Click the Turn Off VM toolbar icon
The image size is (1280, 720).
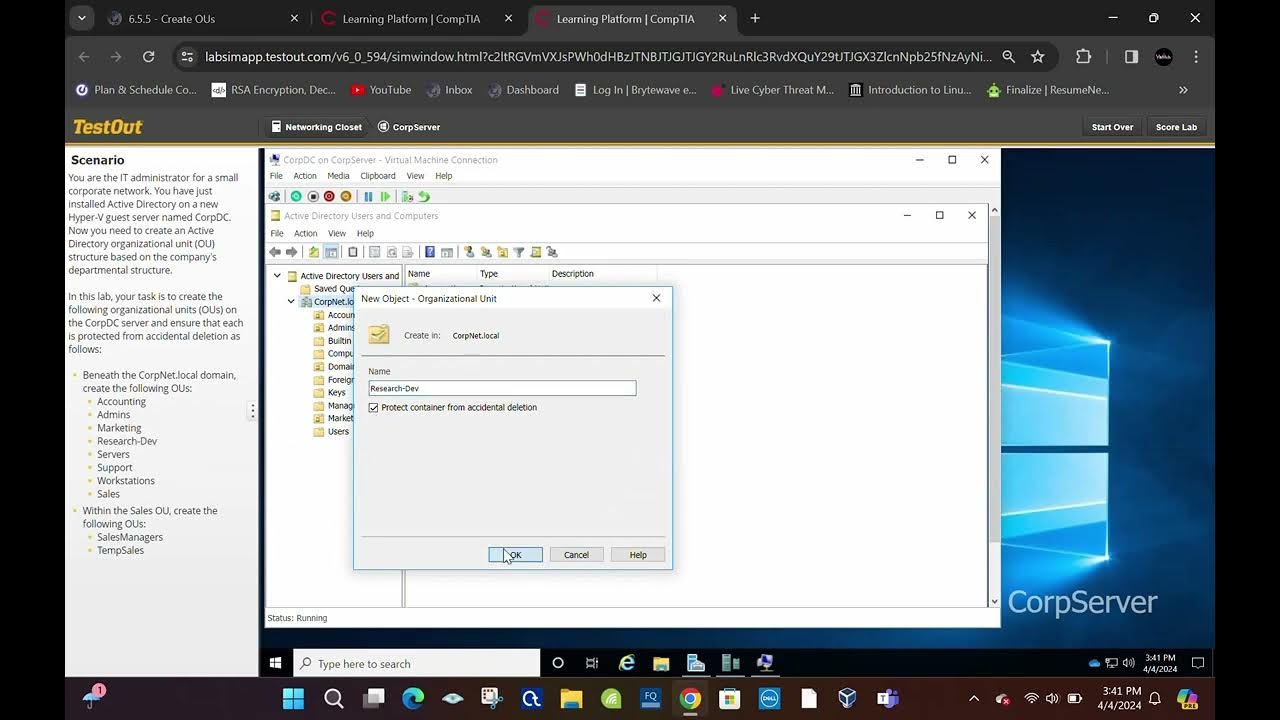coord(313,196)
